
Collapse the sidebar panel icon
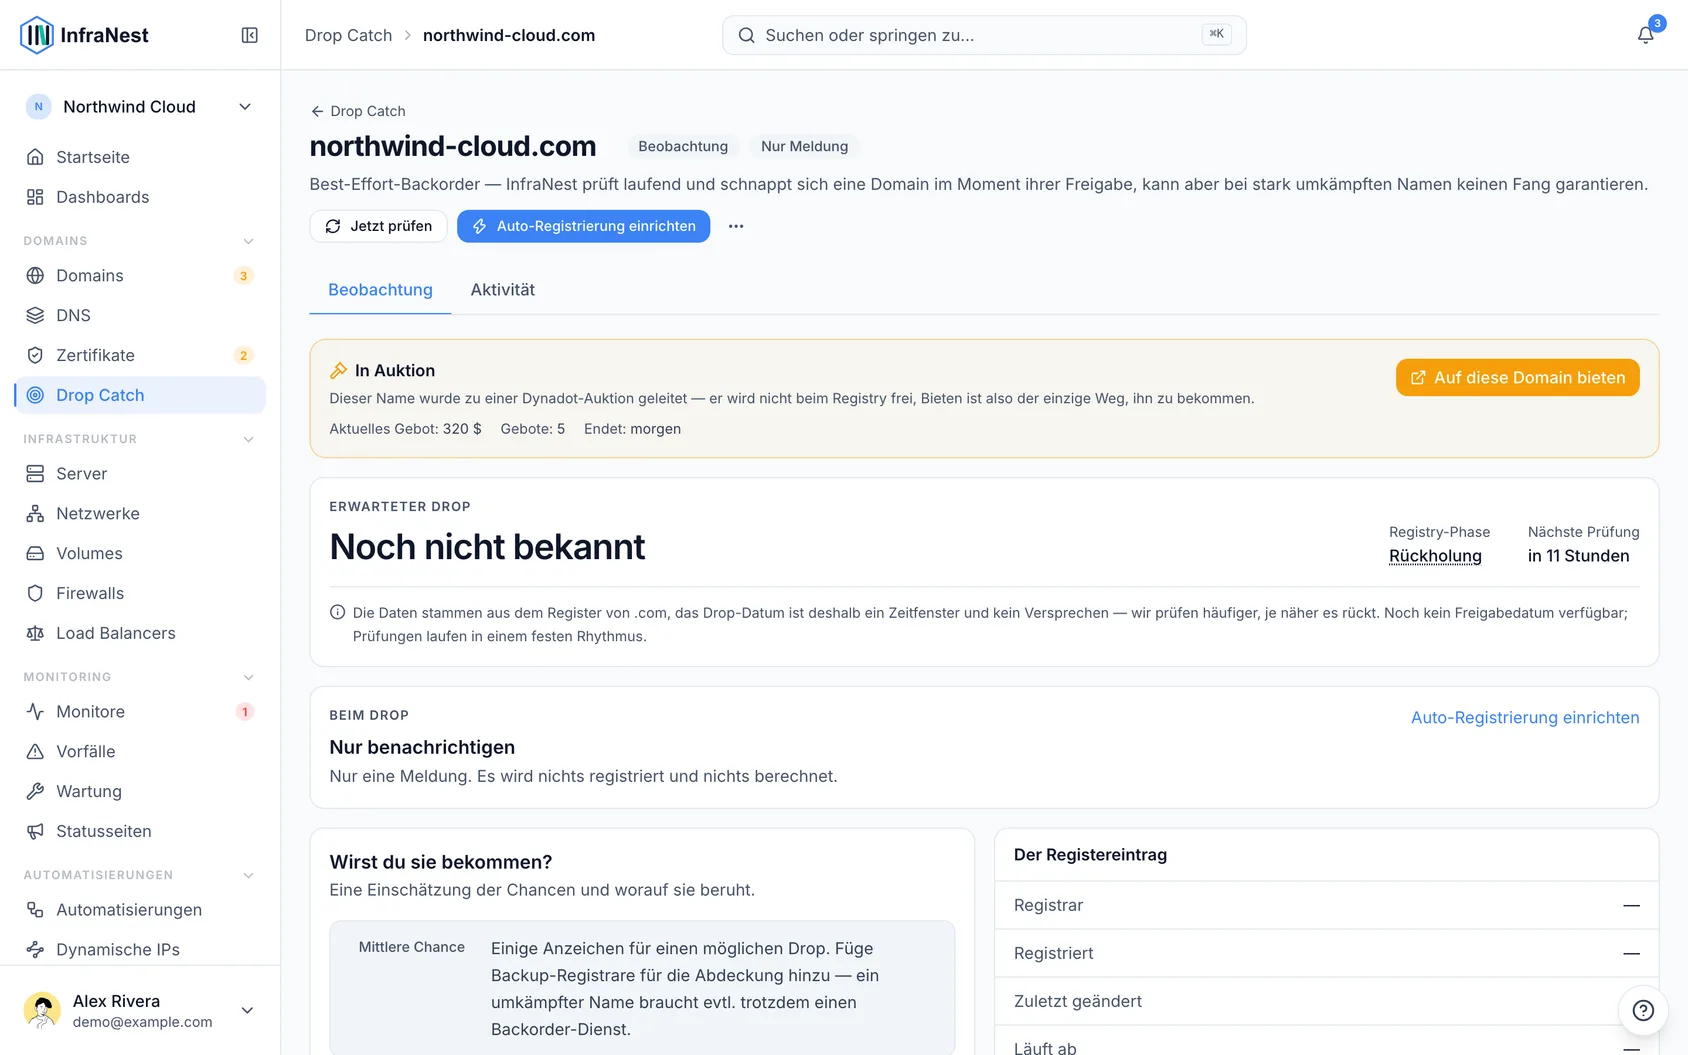tap(250, 35)
